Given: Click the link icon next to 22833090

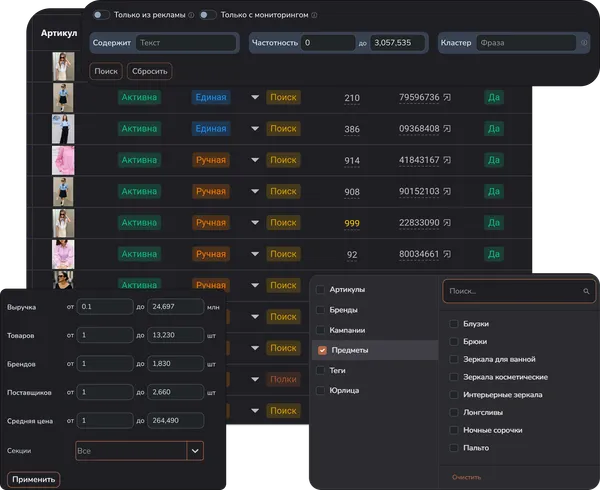Looking at the screenshot, I should pyautogui.click(x=447, y=222).
